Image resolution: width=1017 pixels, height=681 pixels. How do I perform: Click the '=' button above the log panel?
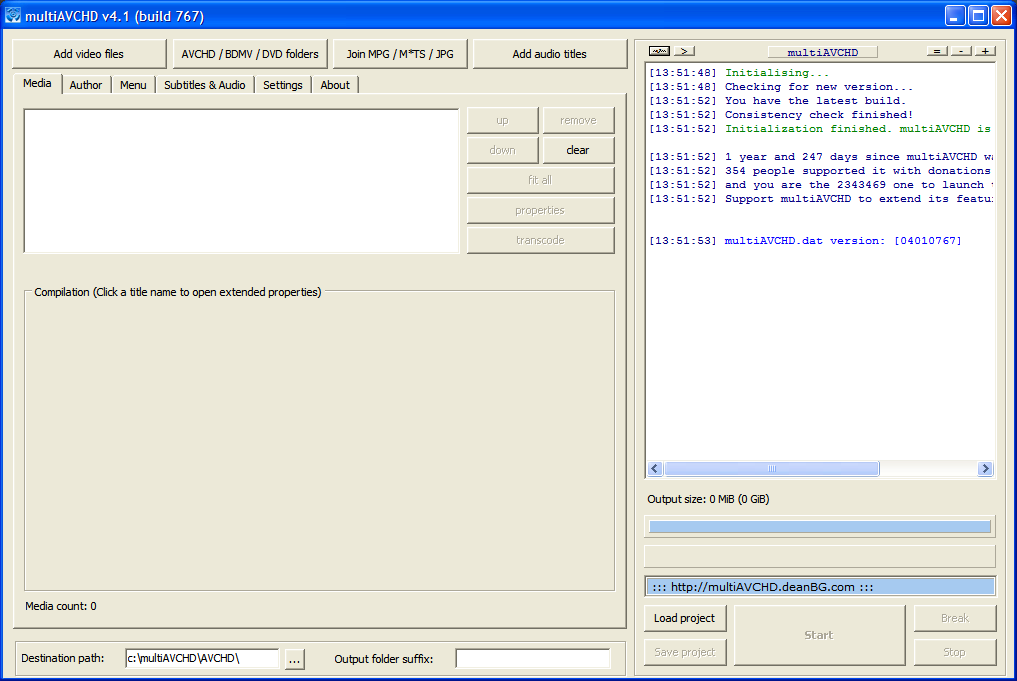[937, 51]
